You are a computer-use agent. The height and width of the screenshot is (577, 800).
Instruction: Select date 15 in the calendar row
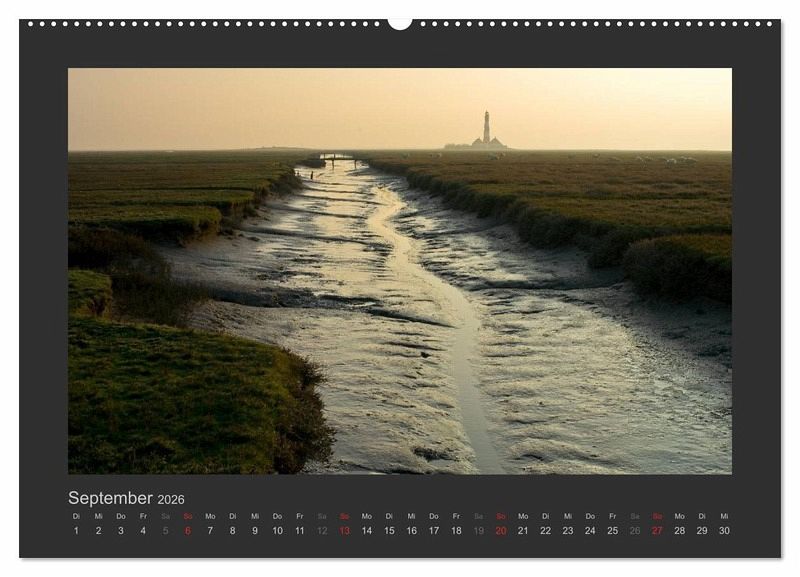[x=389, y=531]
